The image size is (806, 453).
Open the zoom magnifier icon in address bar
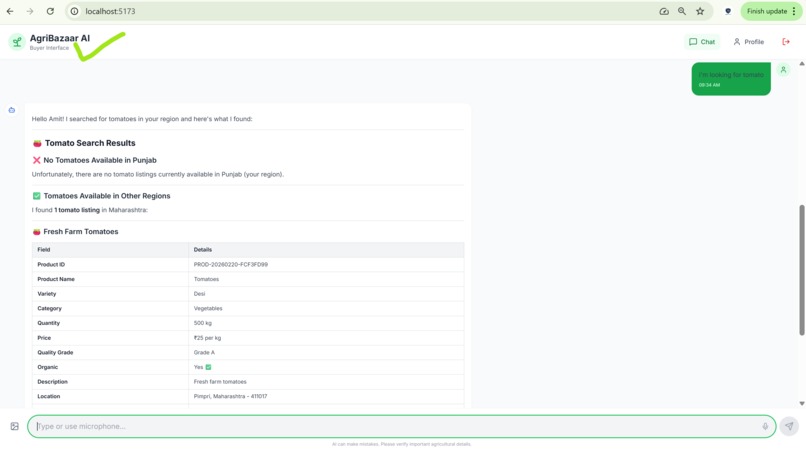[x=682, y=11]
